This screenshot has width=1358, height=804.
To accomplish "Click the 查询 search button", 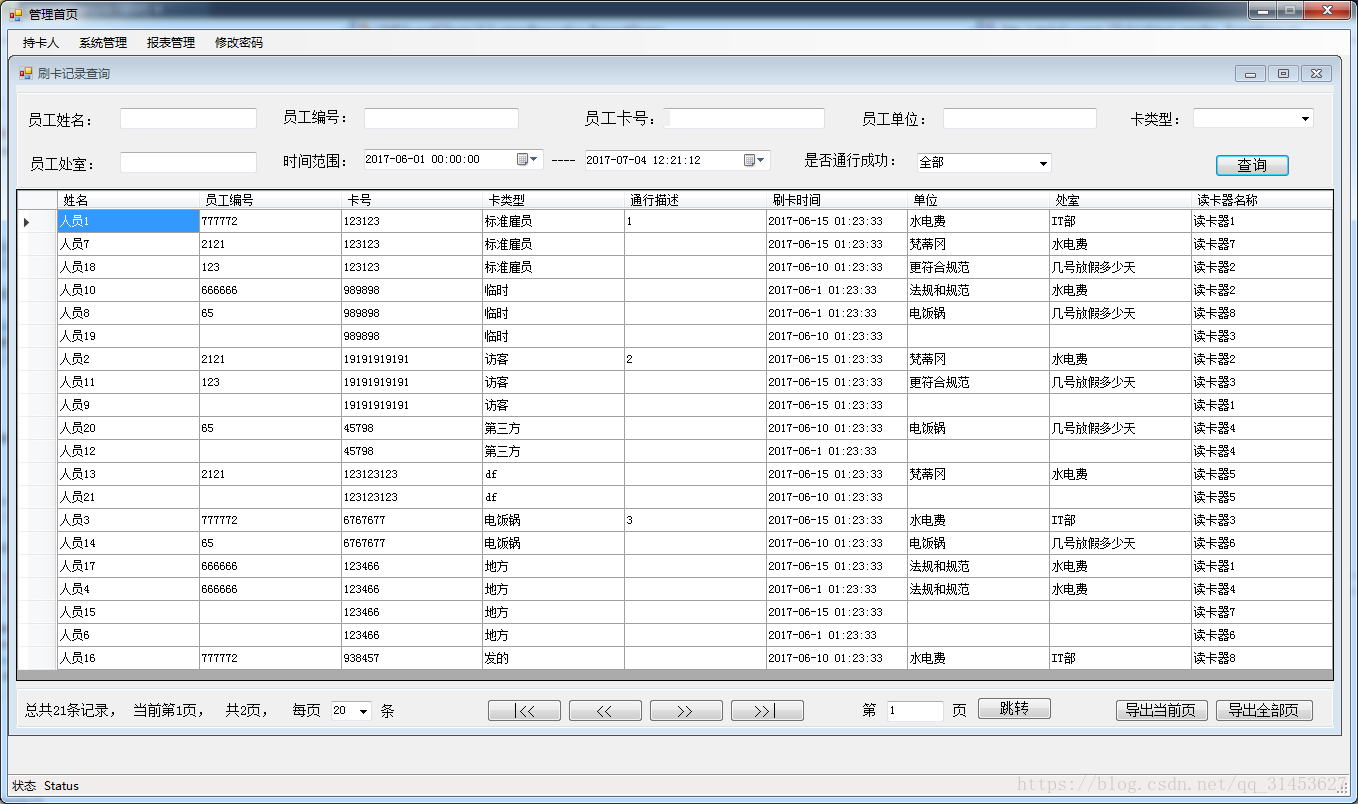I will tap(1252, 165).
